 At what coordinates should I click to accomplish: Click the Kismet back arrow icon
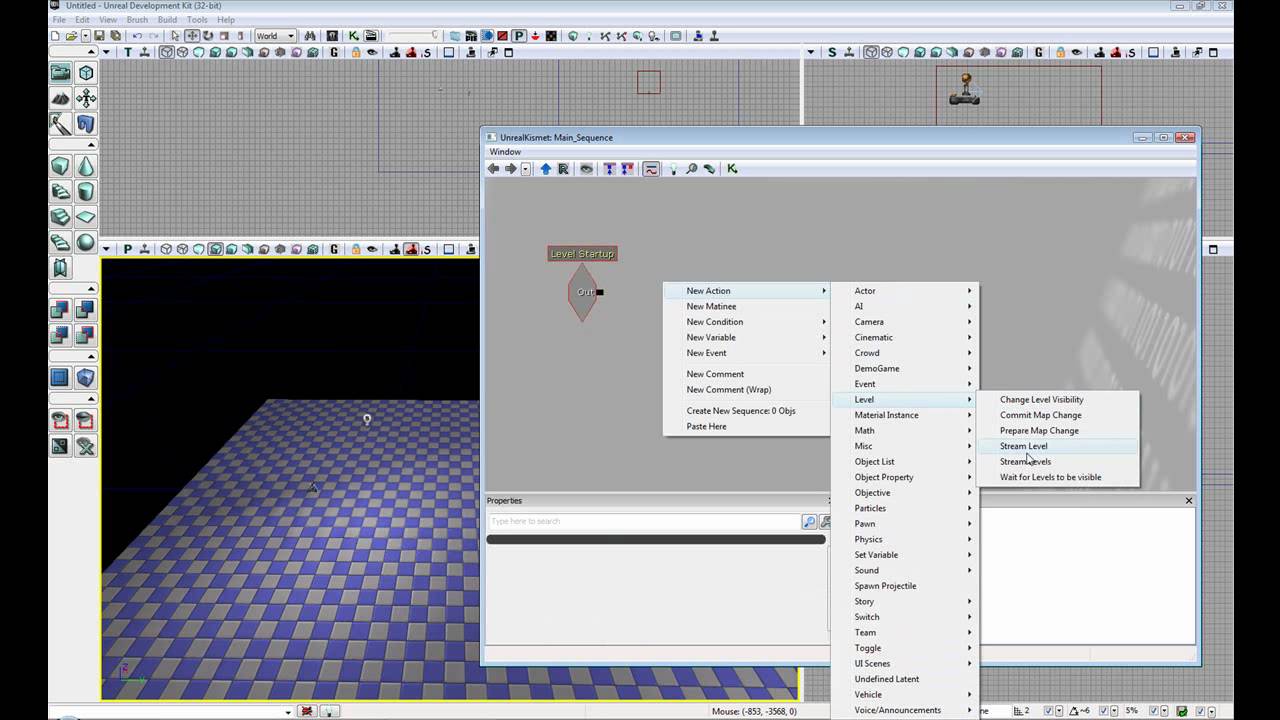point(493,169)
